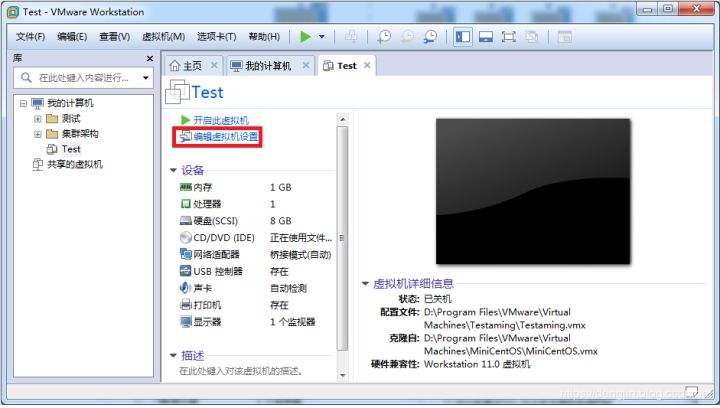The image size is (720, 408).
Task: Click the large Test VM header icon
Action: (177, 91)
